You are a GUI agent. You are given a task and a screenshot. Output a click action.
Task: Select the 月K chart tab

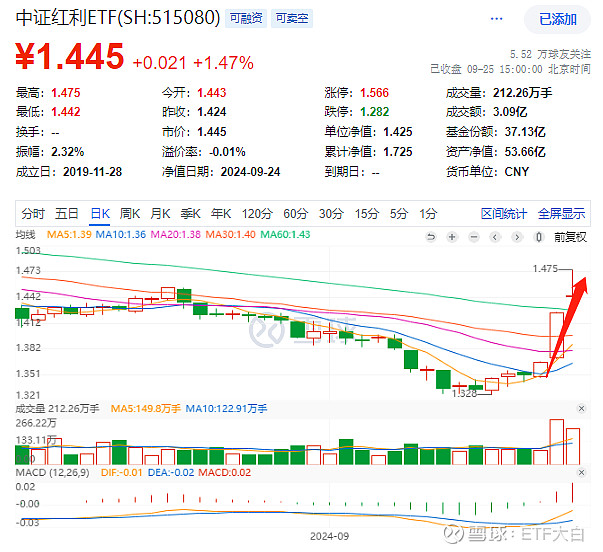click(160, 213)
